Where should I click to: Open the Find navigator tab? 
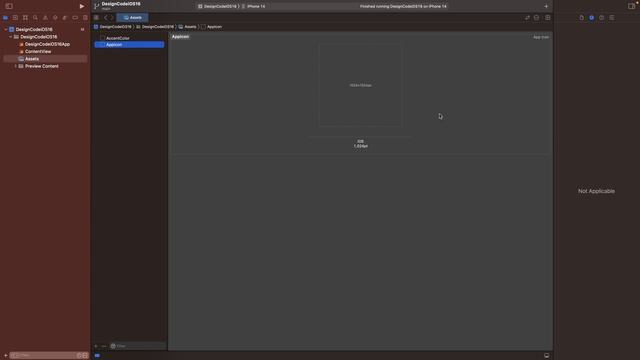[x=35, y=18]
